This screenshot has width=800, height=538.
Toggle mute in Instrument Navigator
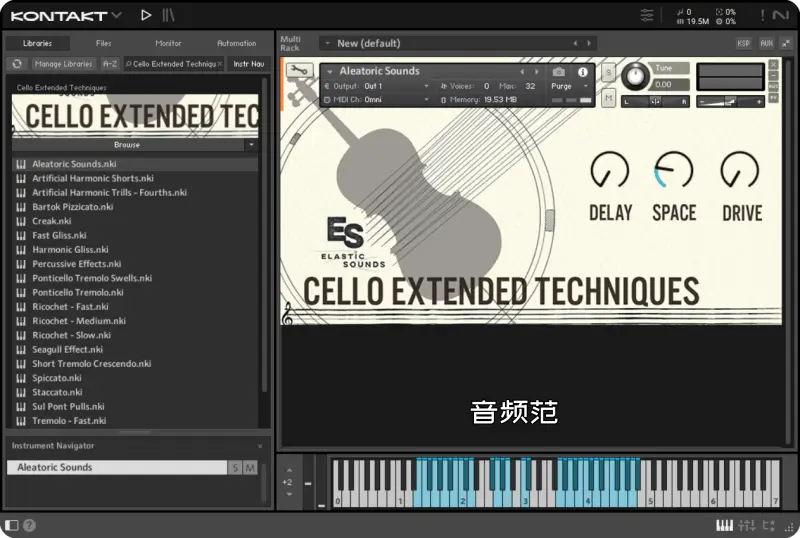(250, 468)
